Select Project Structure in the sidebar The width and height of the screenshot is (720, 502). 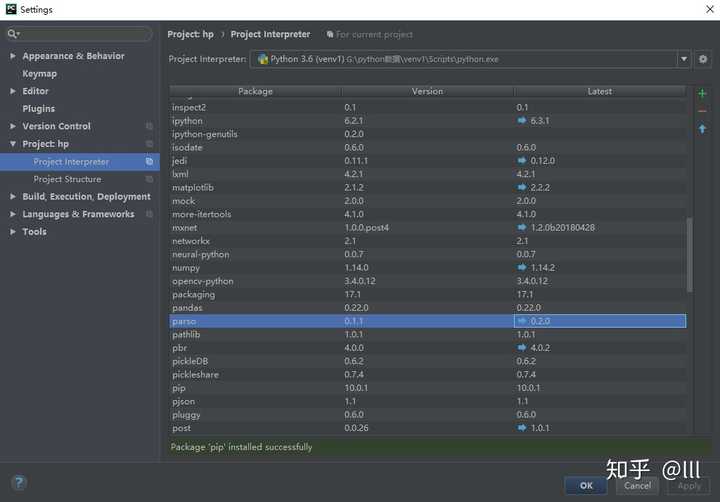pos(67,179)
